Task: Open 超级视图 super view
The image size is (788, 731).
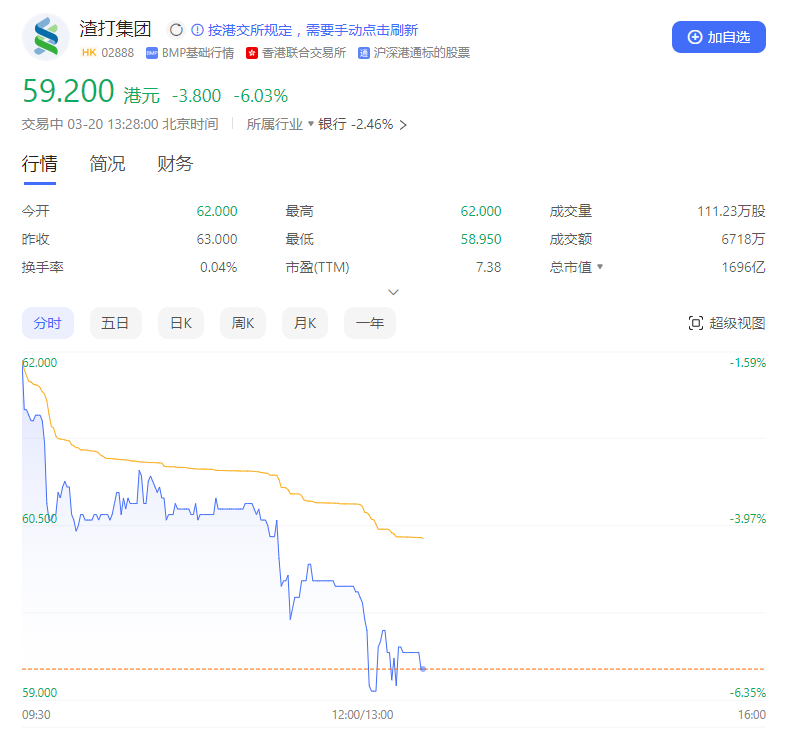Action: [x=727, y=323]
